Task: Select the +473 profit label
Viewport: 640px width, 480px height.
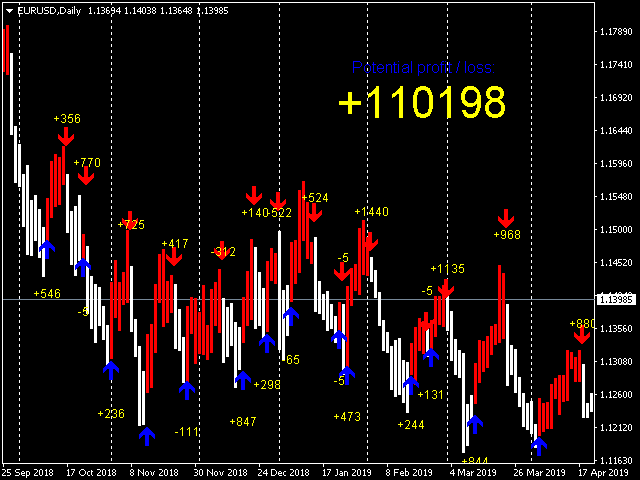Action: [347, 417]
